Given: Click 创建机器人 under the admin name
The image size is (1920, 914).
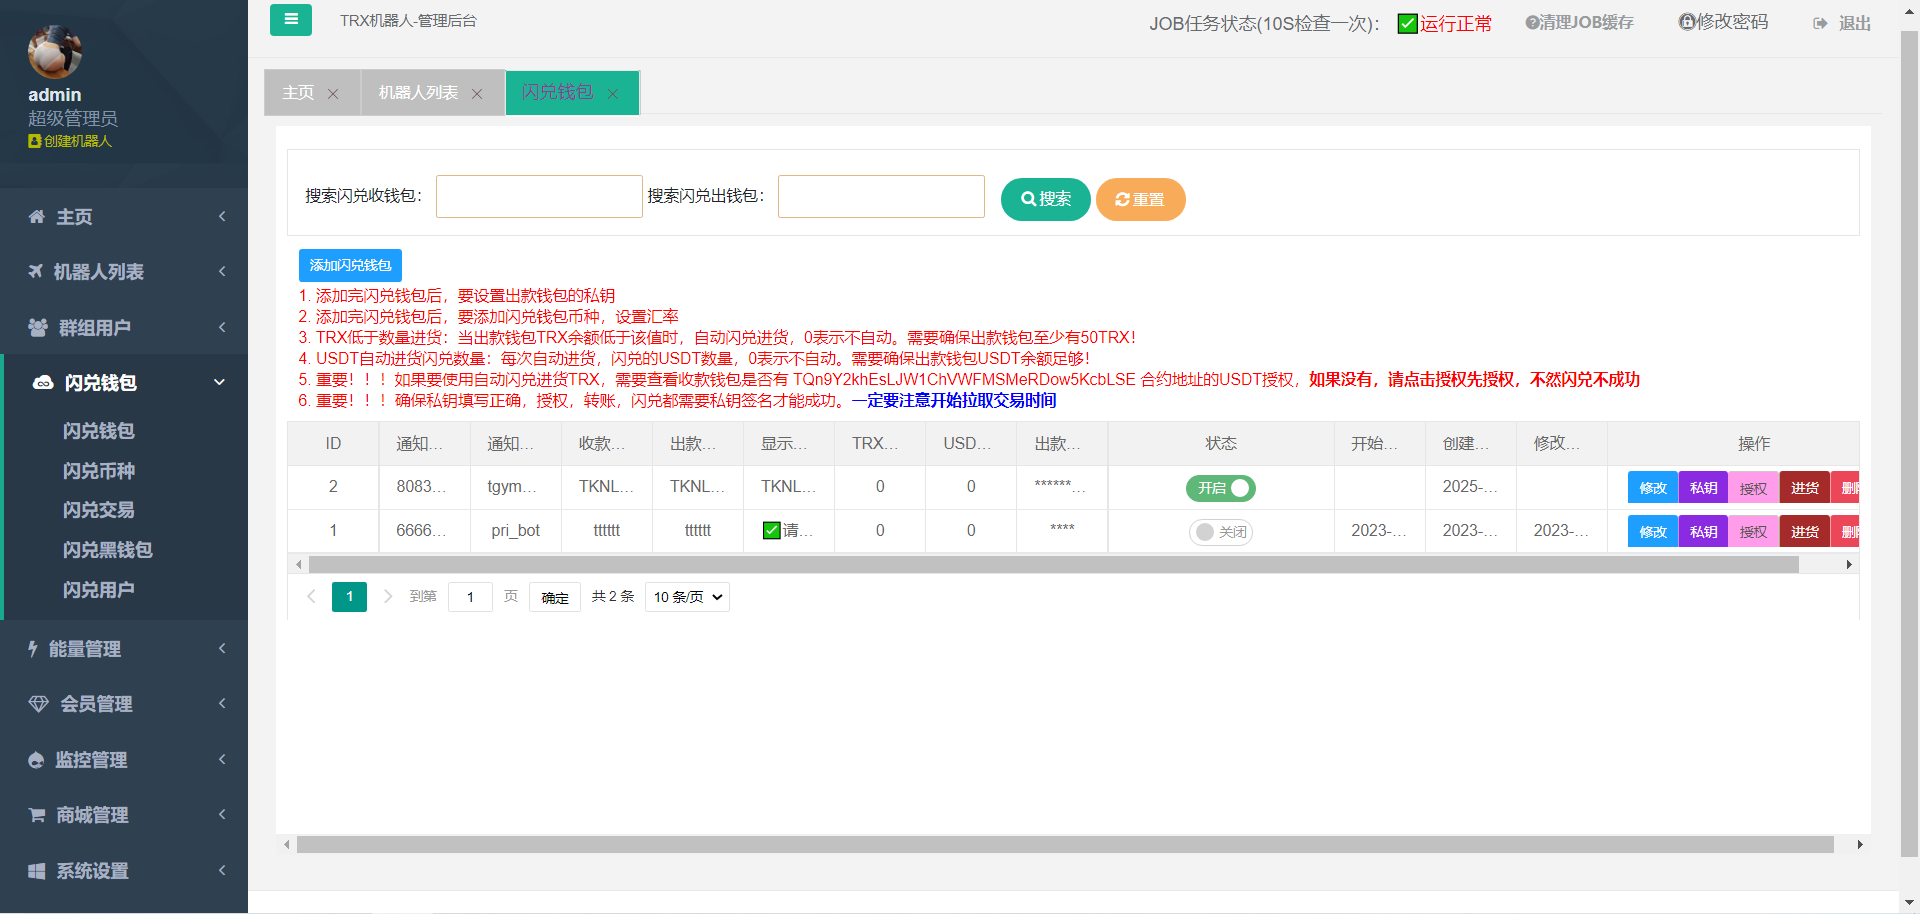Looking at the screenshot, I should [70, 141].
